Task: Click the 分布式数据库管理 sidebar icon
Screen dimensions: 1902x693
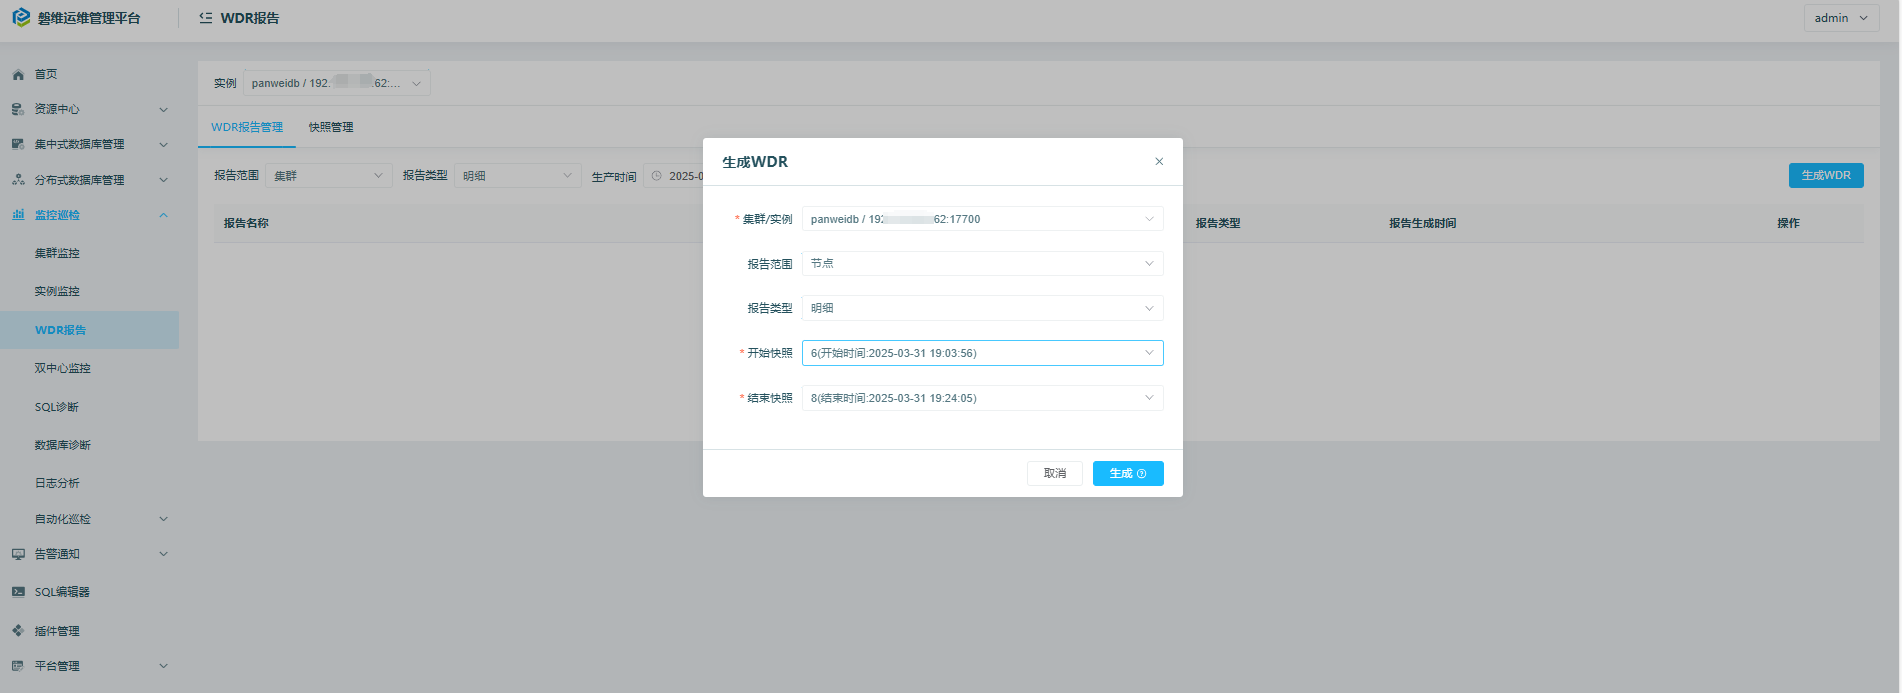Action: click(18, 180)
